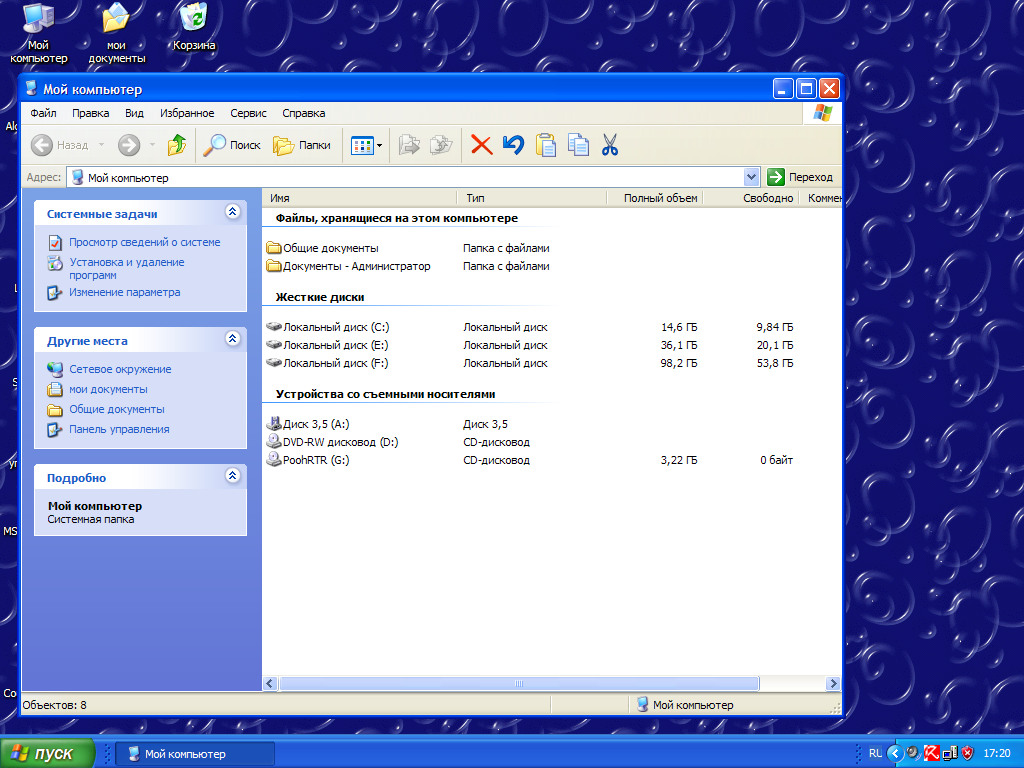The width and height of the screenshot is (1024, 768).
Task: Open the Сервис menu
Action: point(248,113)
